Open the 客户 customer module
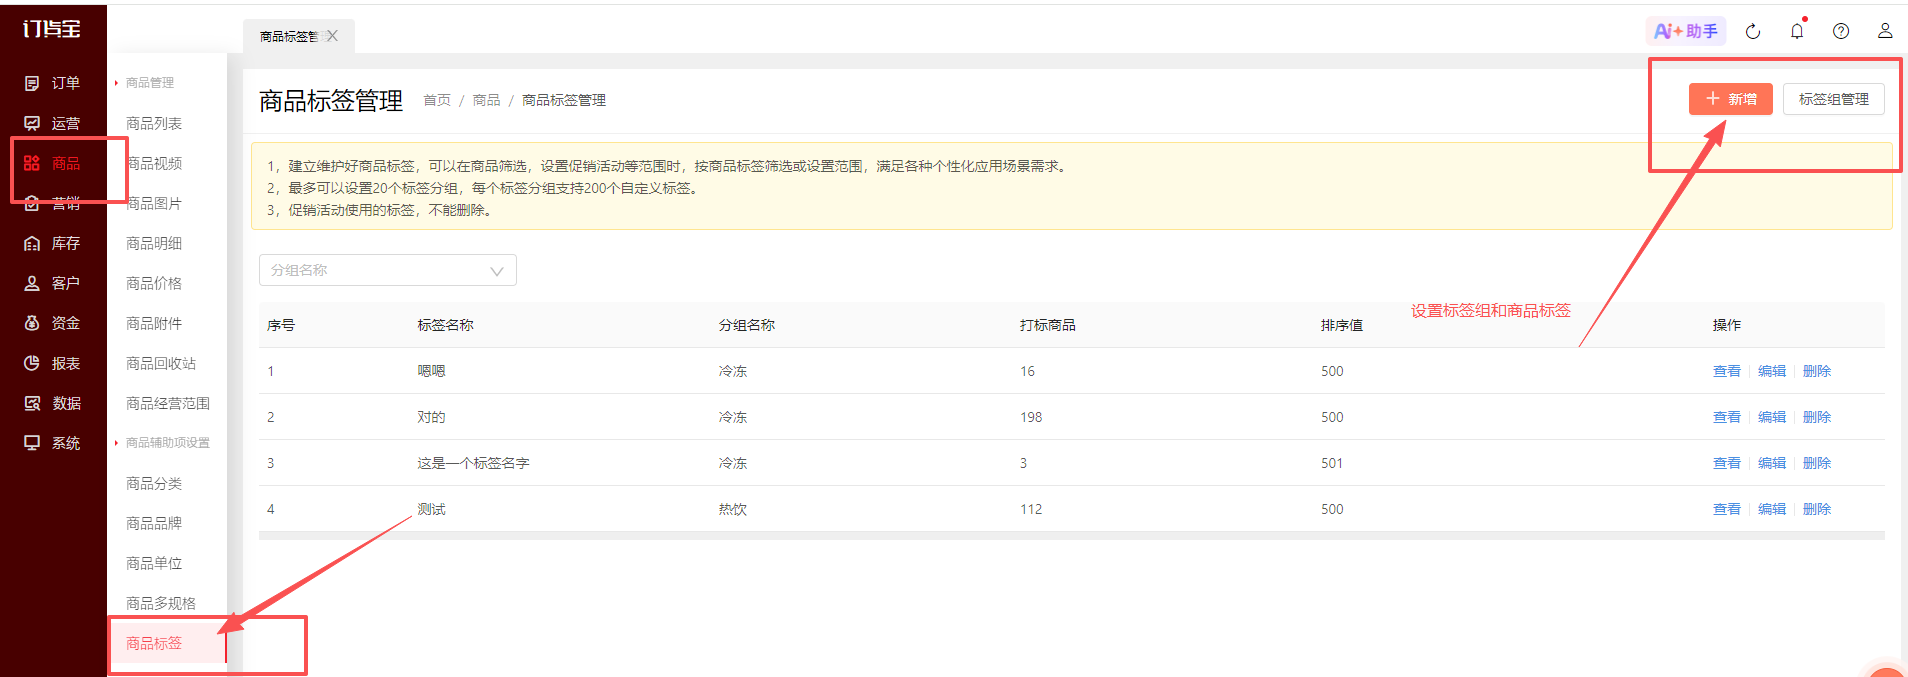Viewport: 1908px width, 677px height. [x=52, y=283]
